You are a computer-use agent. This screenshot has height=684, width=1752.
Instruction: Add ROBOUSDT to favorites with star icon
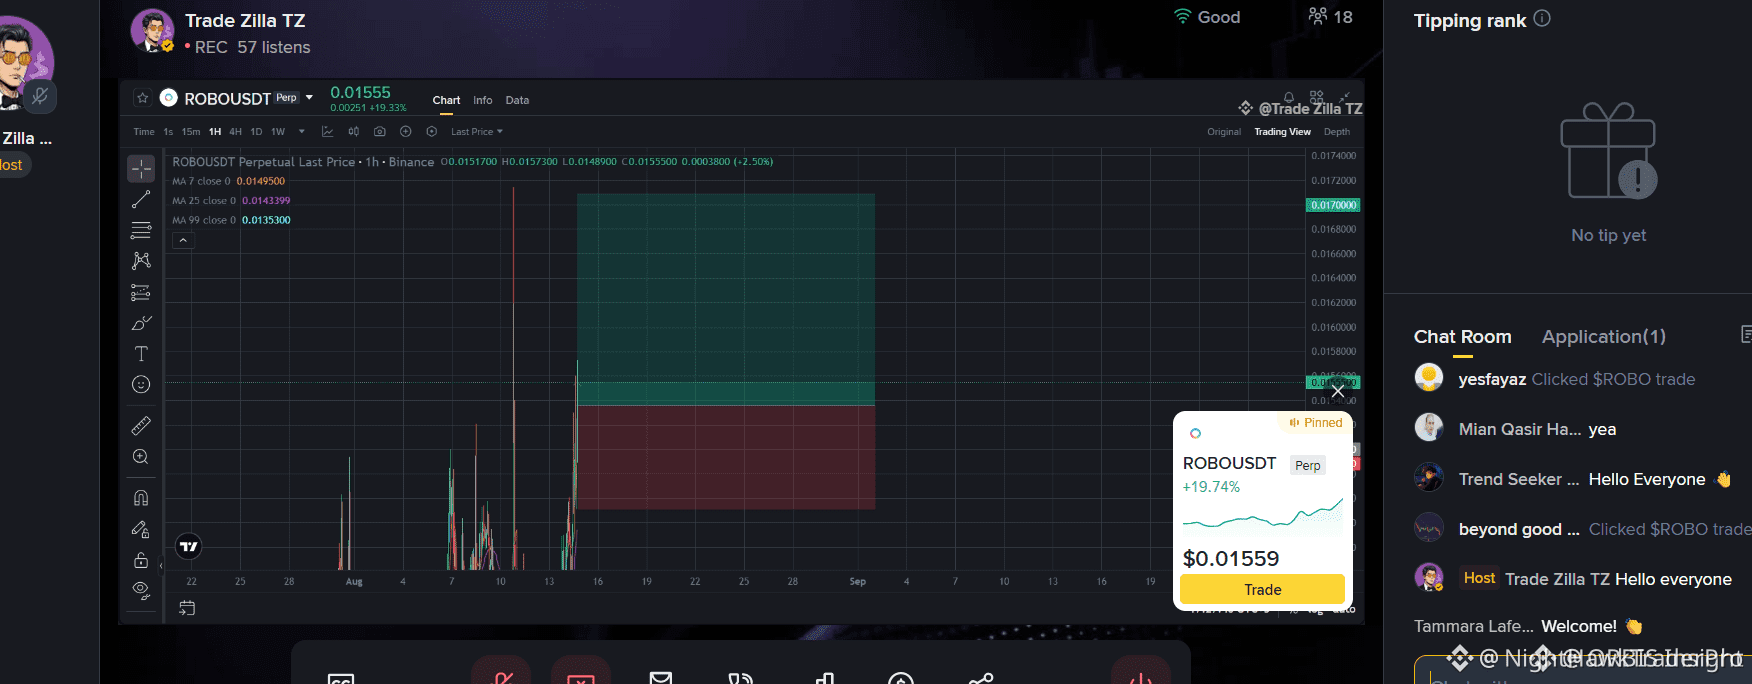(x=142, y=98)
